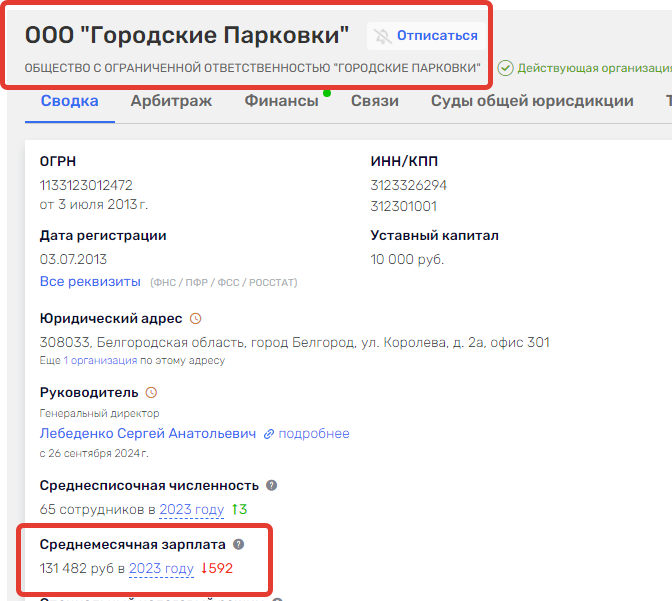Click the подробнее link
This screenshot has height=601, width=672.
click(314, 433)
